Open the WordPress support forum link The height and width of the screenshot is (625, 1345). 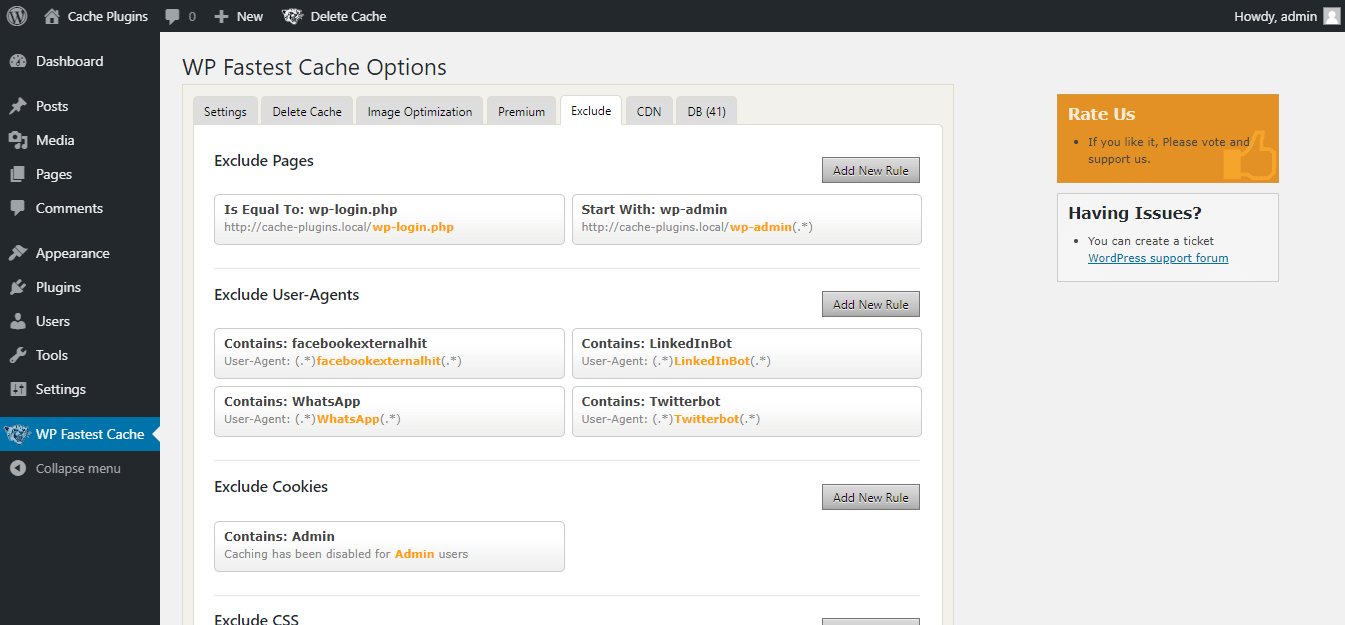click(1158, 258)
